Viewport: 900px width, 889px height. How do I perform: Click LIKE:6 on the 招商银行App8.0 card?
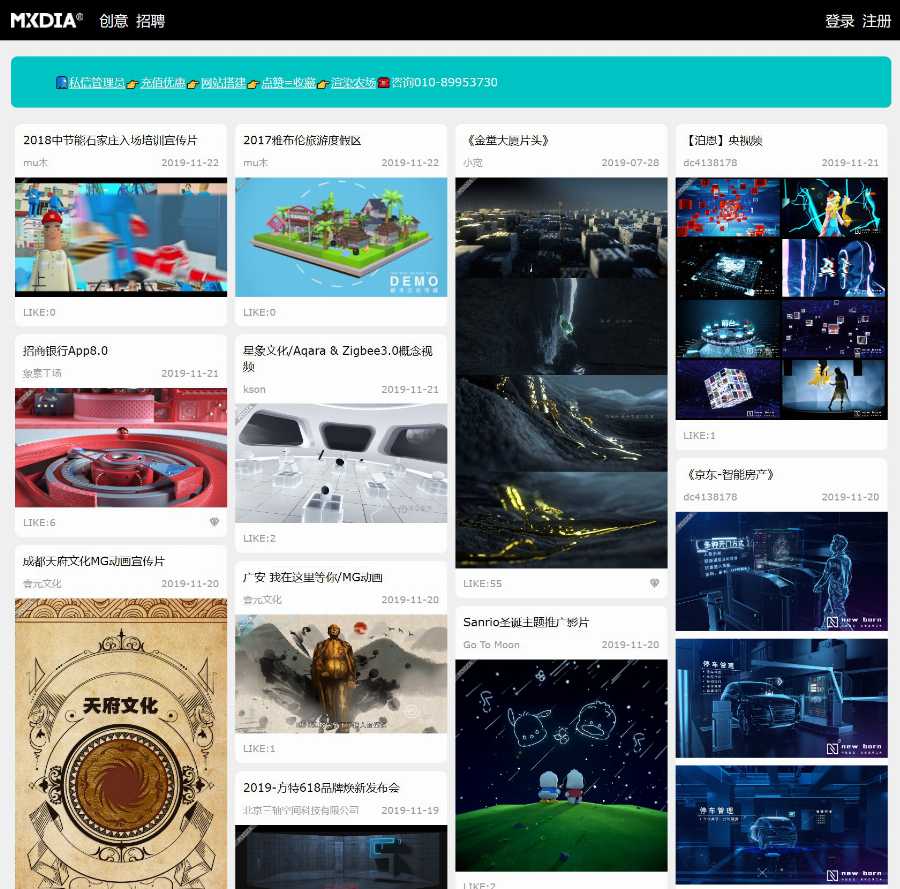40,522
